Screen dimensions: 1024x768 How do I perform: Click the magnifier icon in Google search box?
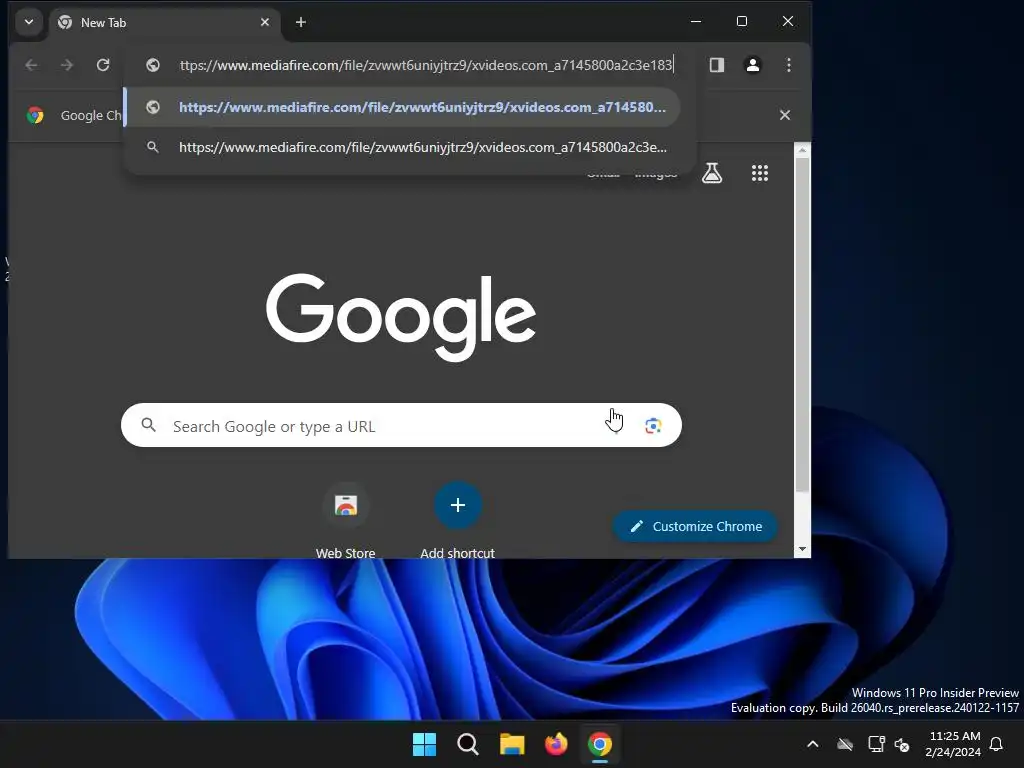click(x=149, y=425)
